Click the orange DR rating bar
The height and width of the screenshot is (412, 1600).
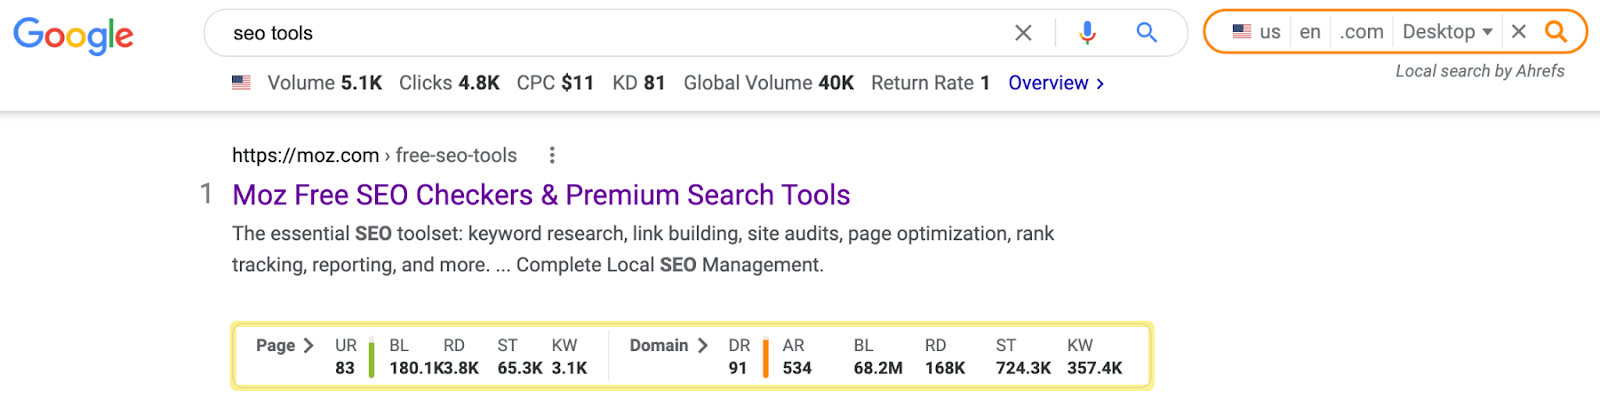[x=766, y=358]
